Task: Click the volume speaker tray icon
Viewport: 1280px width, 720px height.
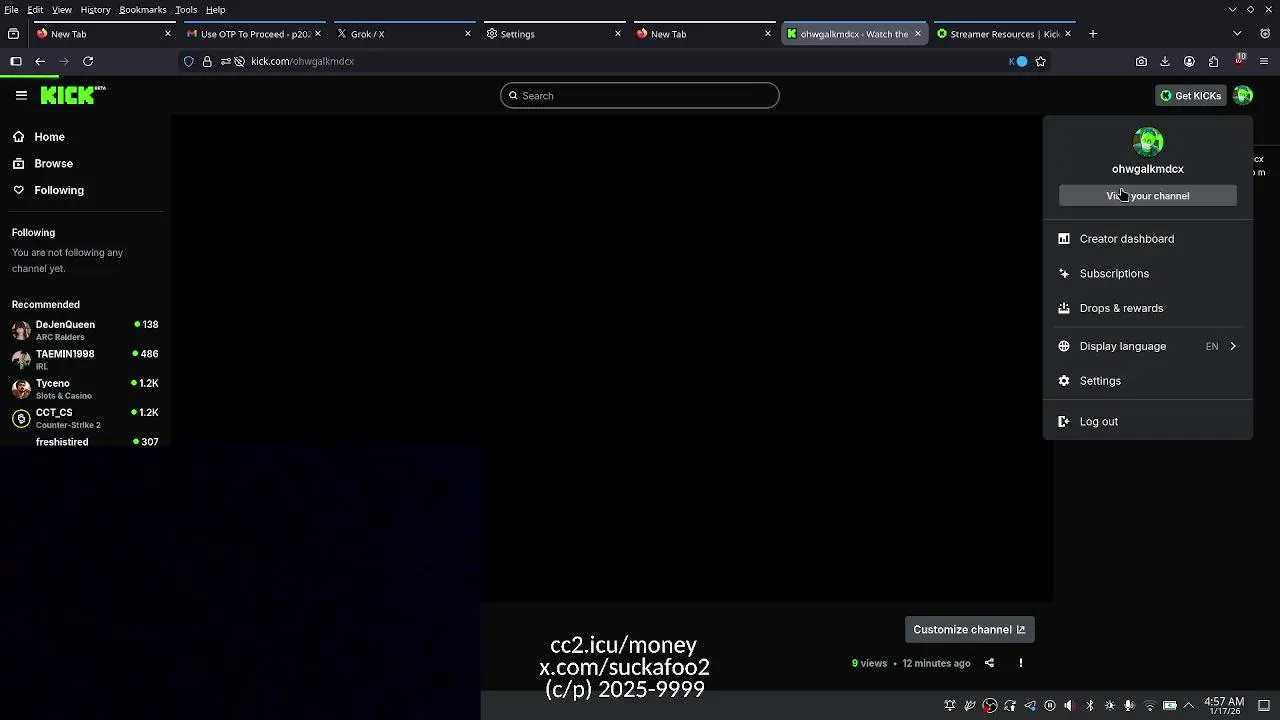Action: [1069, 705]
